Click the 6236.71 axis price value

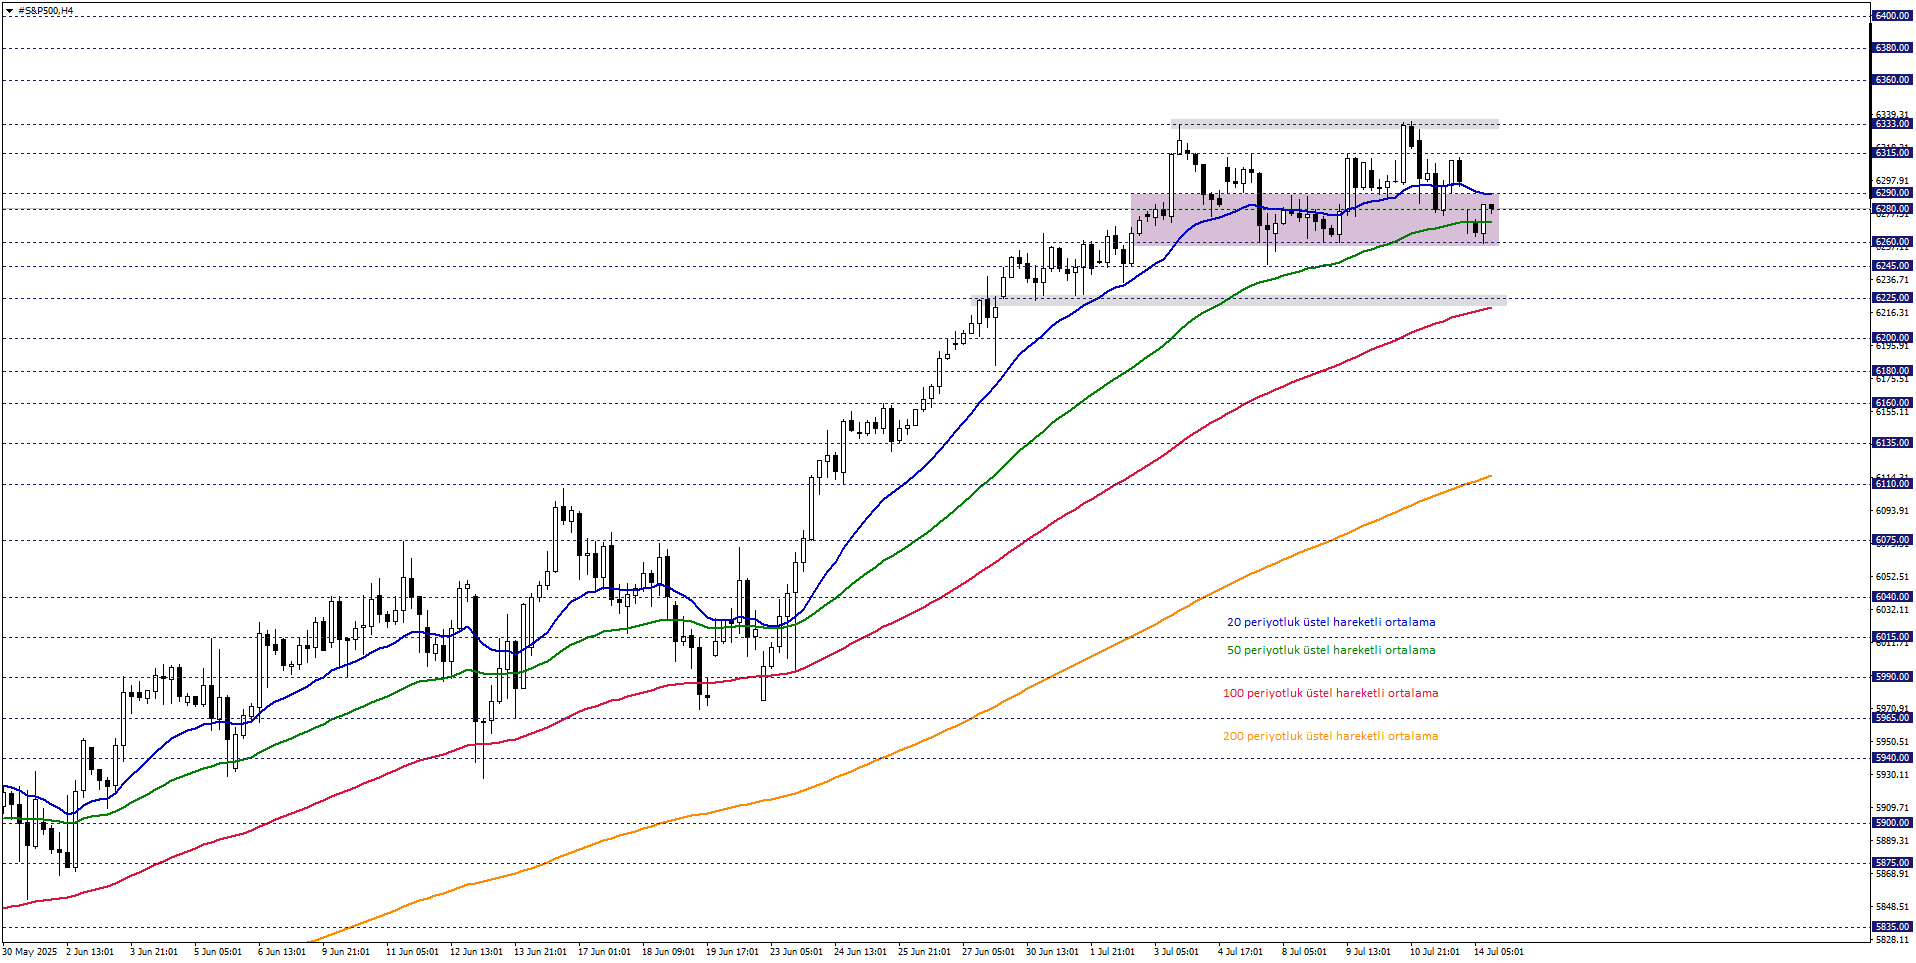tap(1892, 280)
